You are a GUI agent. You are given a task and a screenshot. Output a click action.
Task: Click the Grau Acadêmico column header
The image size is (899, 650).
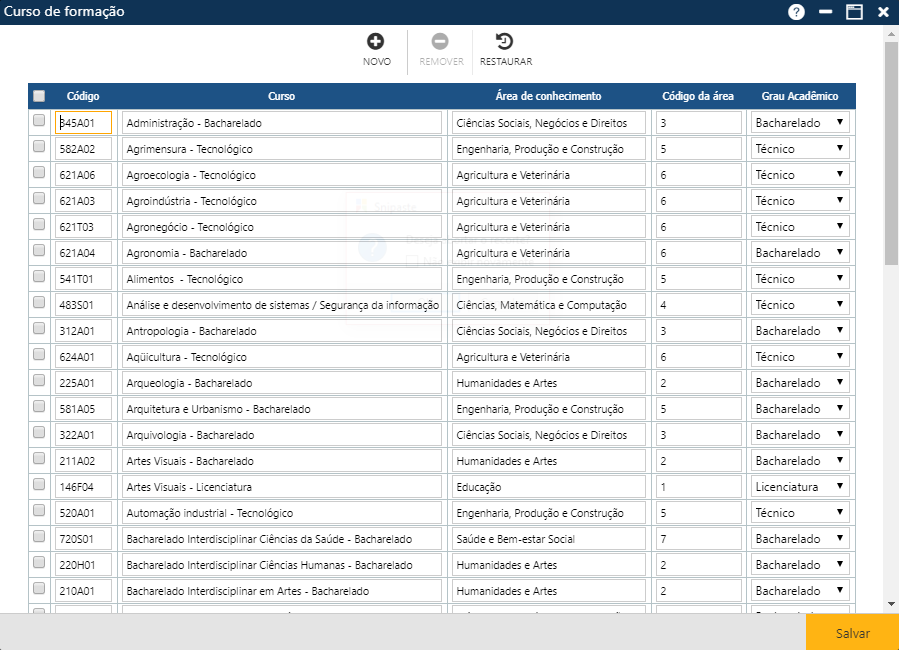800,96
